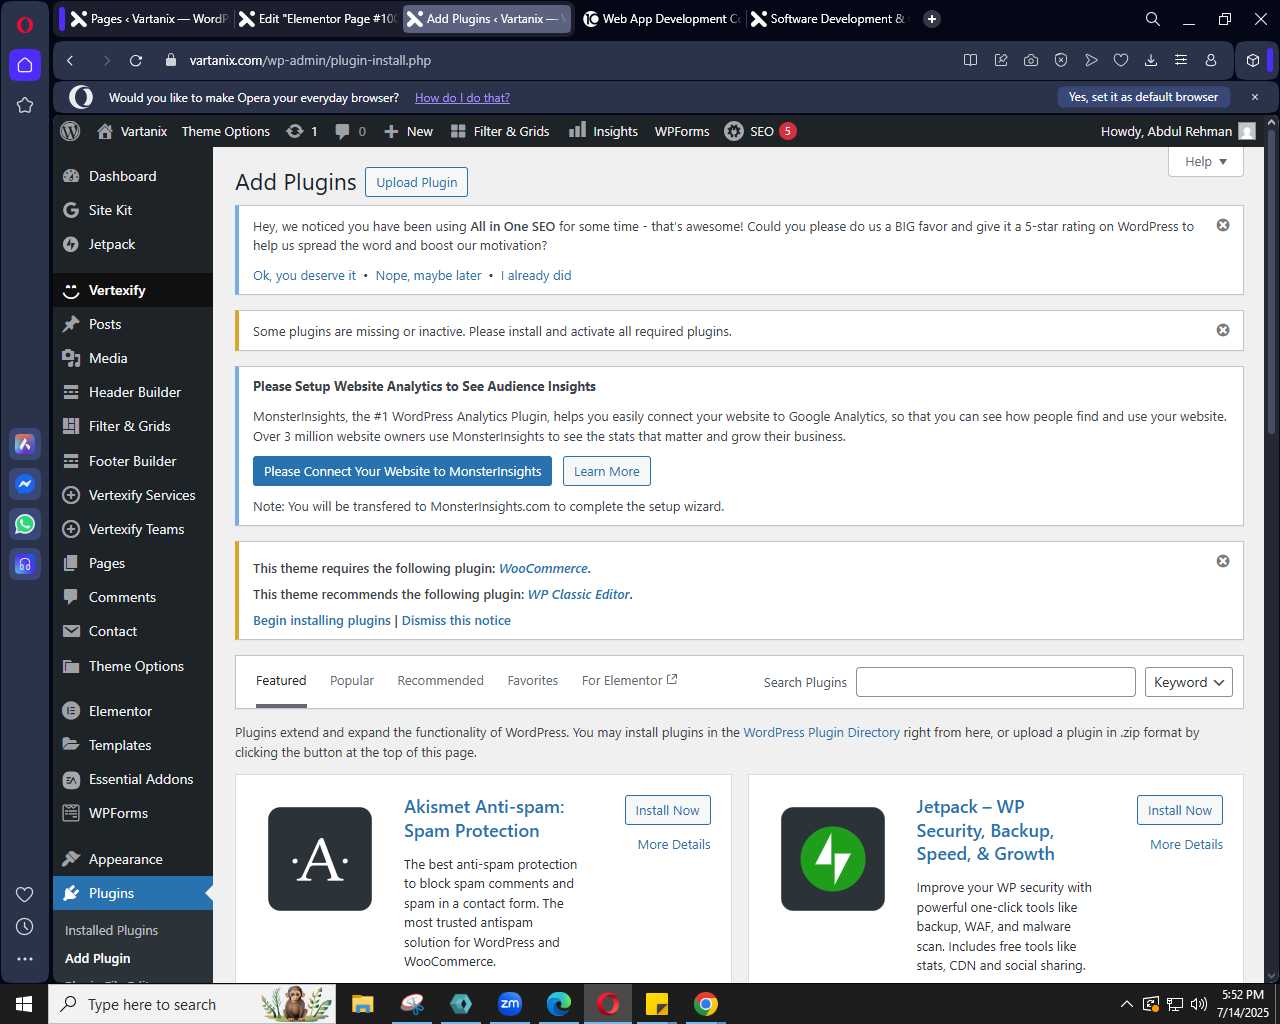The image size is (1280, 1024).
Task: Click Yes, set it as default browser
Action: point(1143,97)
